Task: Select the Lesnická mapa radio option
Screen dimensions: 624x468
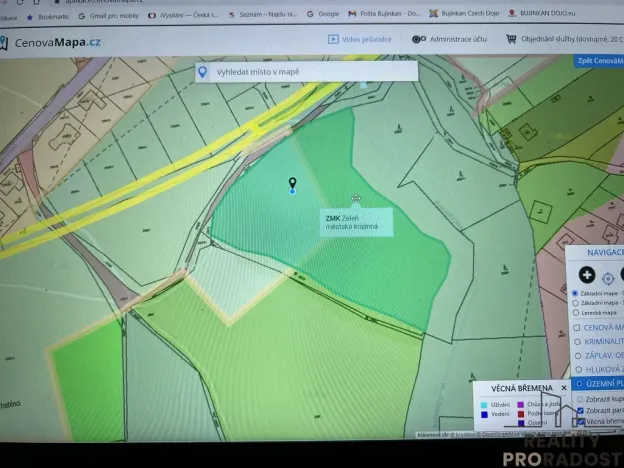Action: (574, 311)
